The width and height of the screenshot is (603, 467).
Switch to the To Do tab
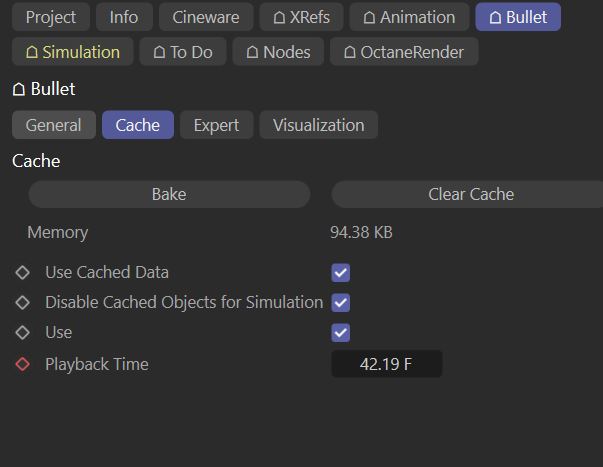(183, 52)
